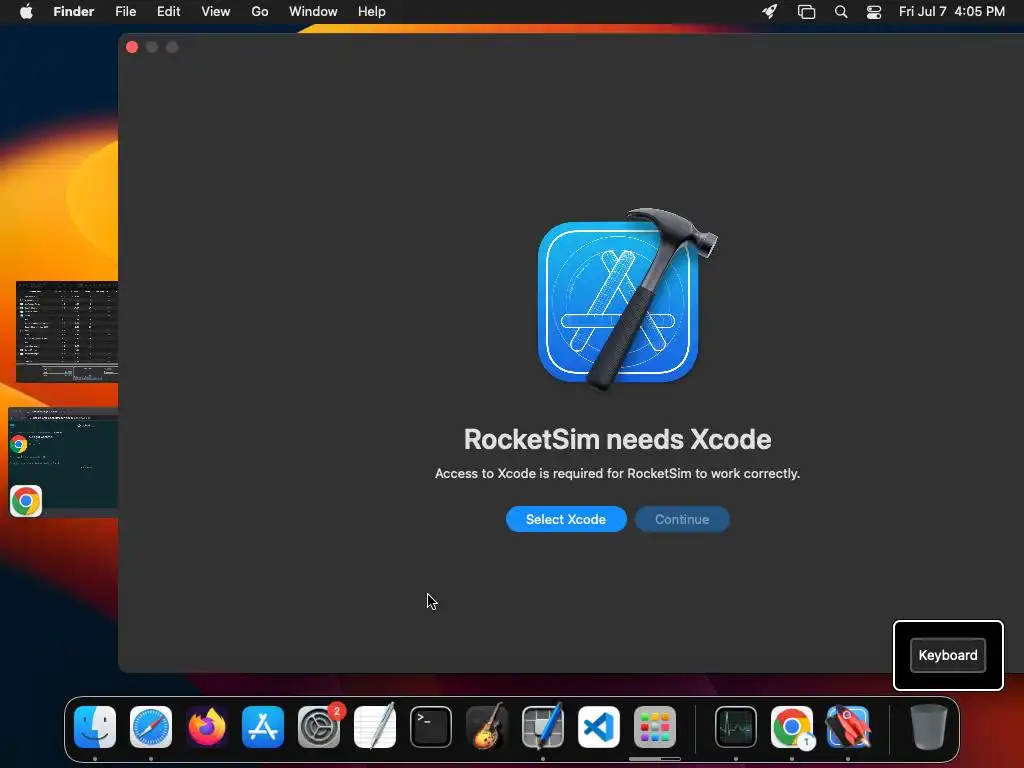Screen dimensions: 1024x768
Task: Open Visual Studio Code from the Dock
Action: [599, 727]
